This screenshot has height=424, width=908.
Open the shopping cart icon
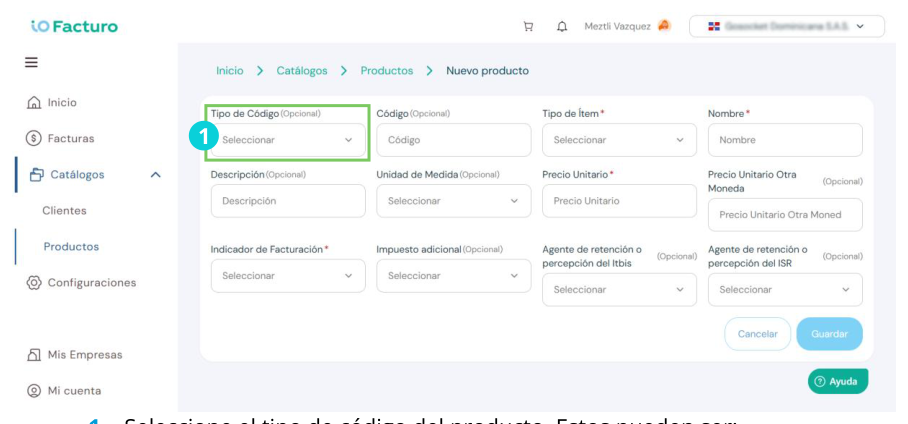click(x=528, y=27)
